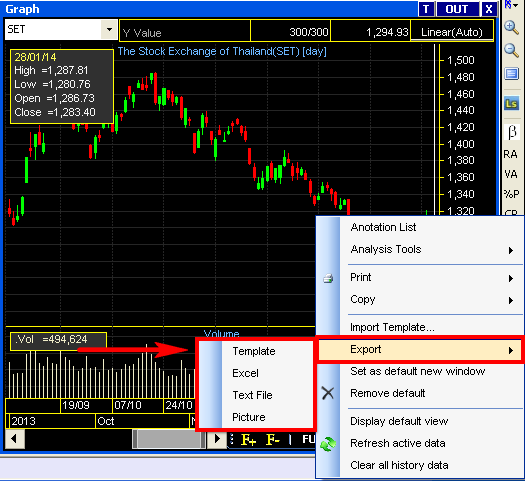Image resolution: width=525 pixels, height=481 pixels.
Task: Open the list view icon in sidebar
Action: click(x=511, y=74)
